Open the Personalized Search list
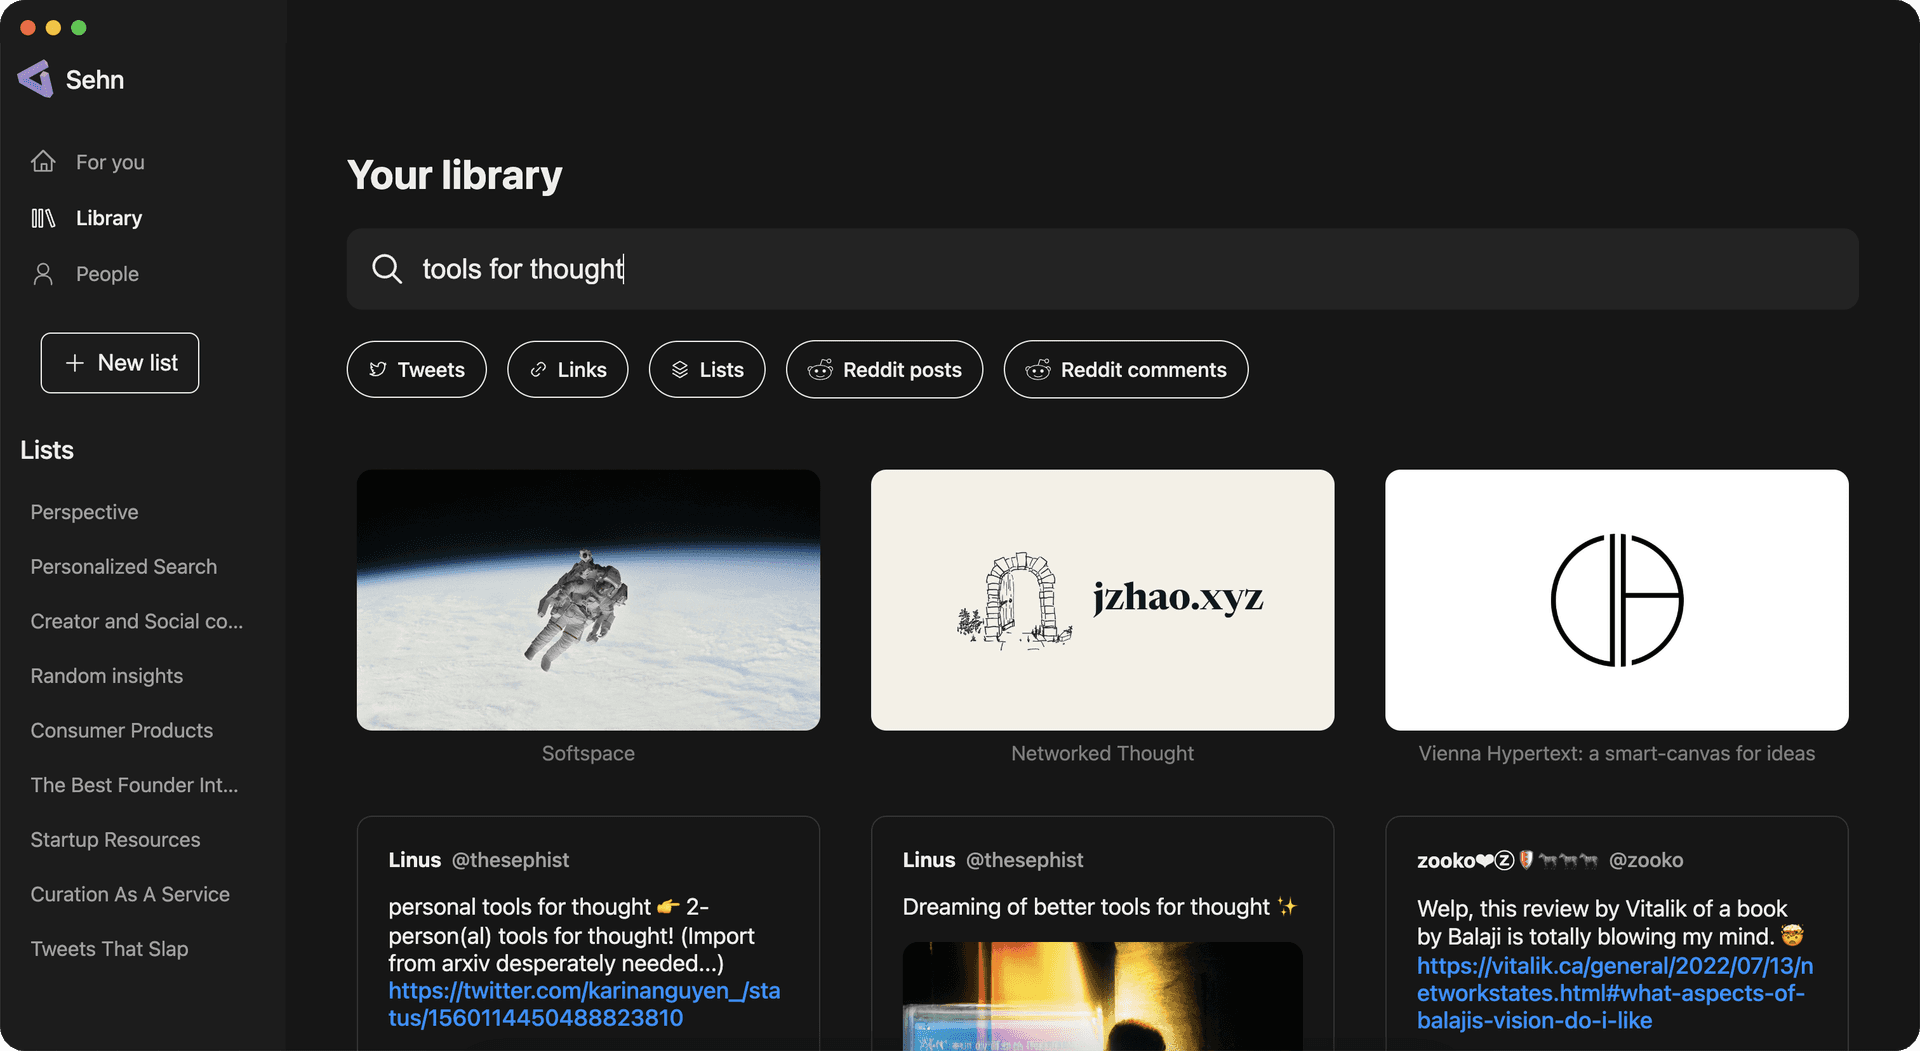The width and height of the screenshot is (1920, 1051). coord(123,567)
